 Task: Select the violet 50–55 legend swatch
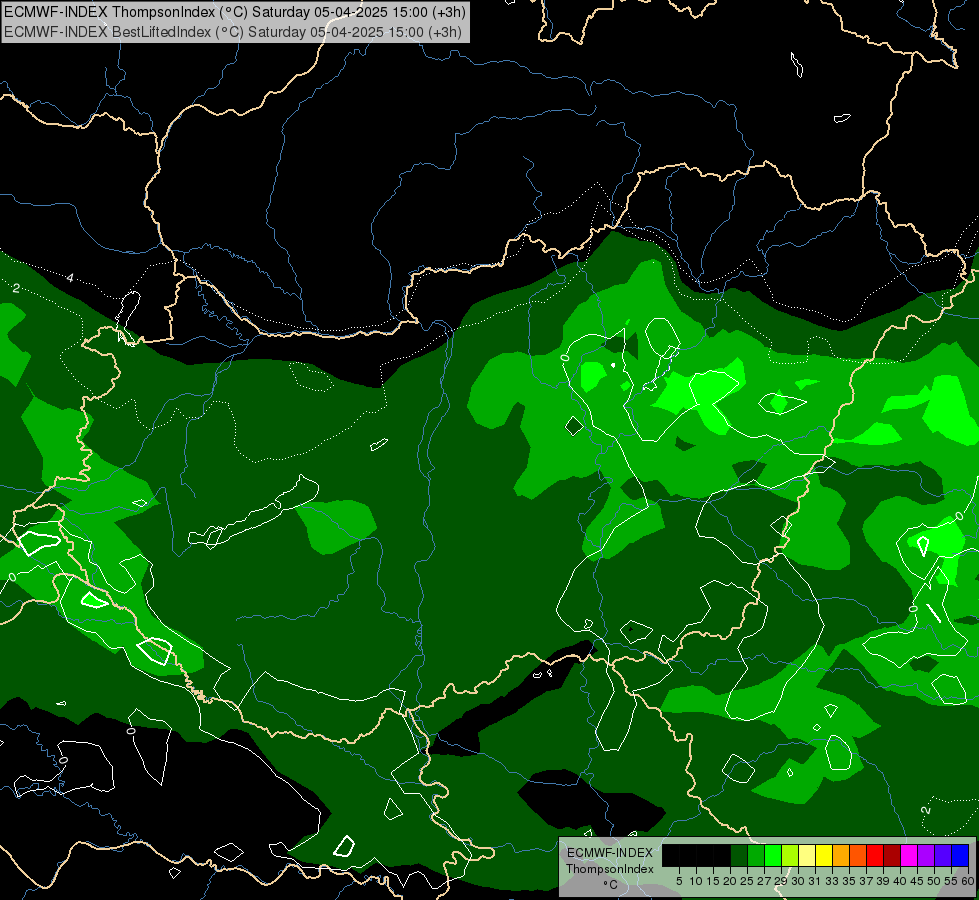[943, 855]
